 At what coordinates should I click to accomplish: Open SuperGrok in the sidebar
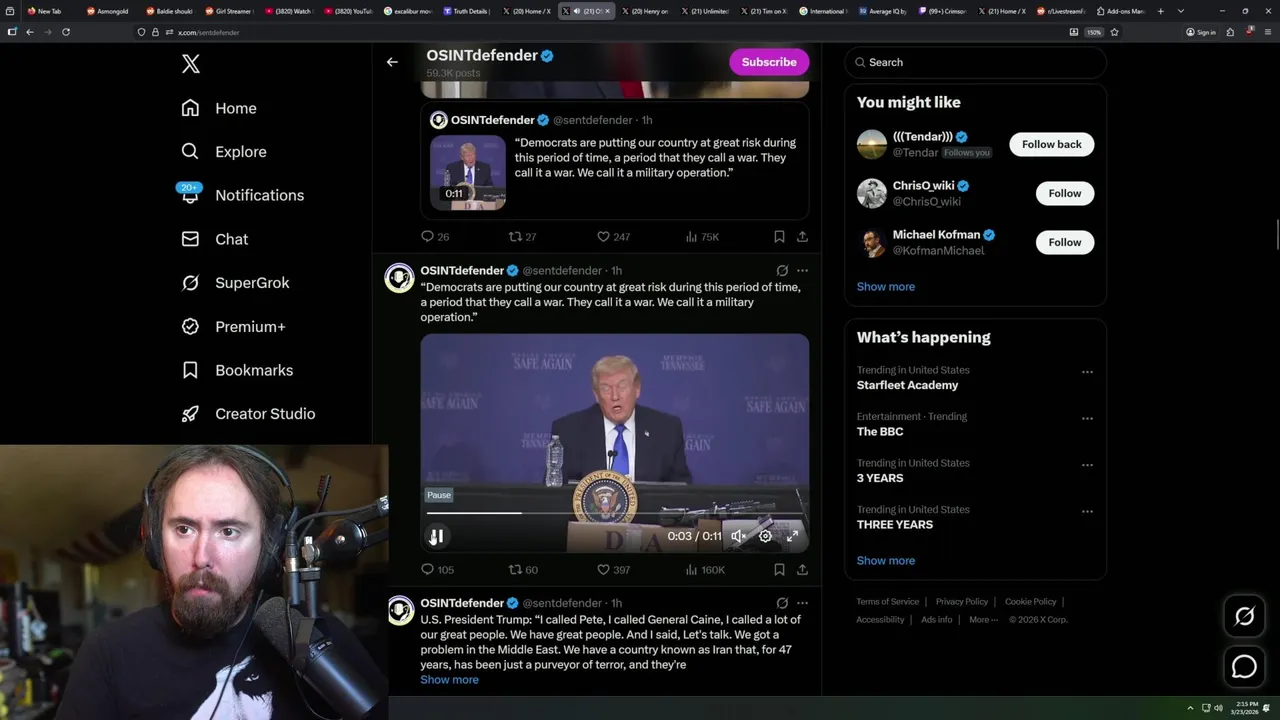click(235, 283)
